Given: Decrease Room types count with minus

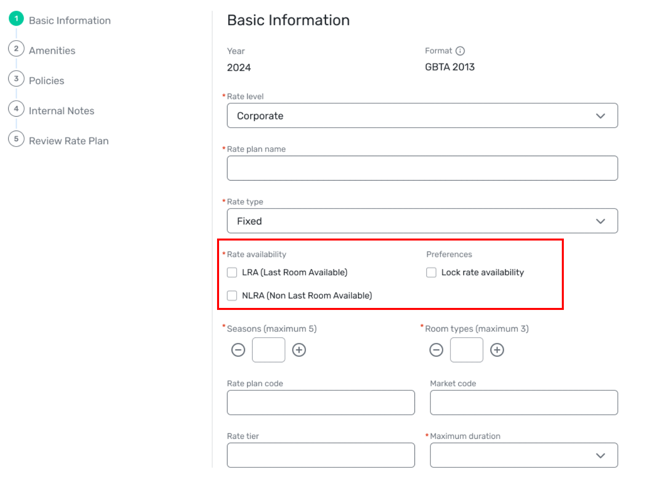Looking at the screenshot, I should click(x=436, y=350).
